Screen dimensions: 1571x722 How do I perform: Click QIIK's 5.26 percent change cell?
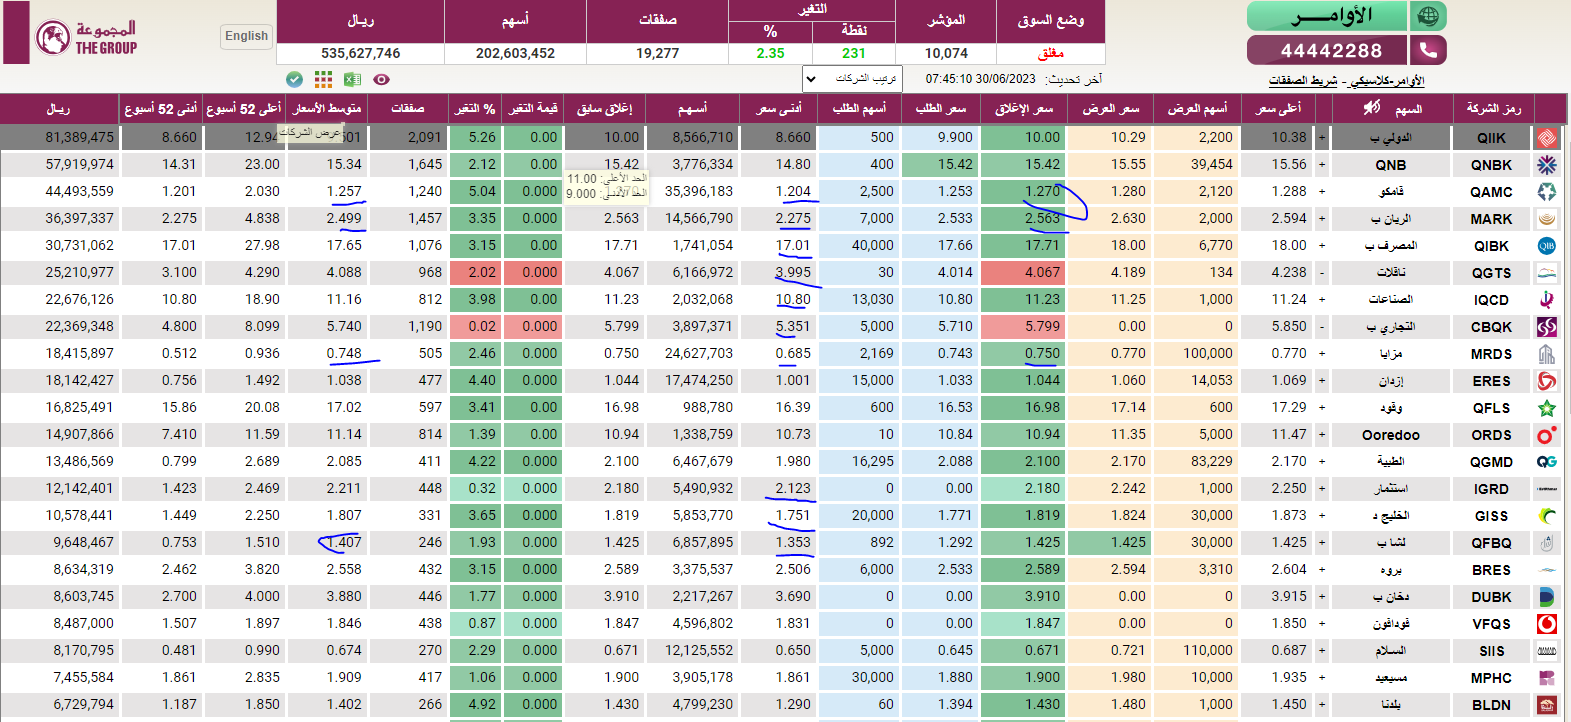point(476,137)
